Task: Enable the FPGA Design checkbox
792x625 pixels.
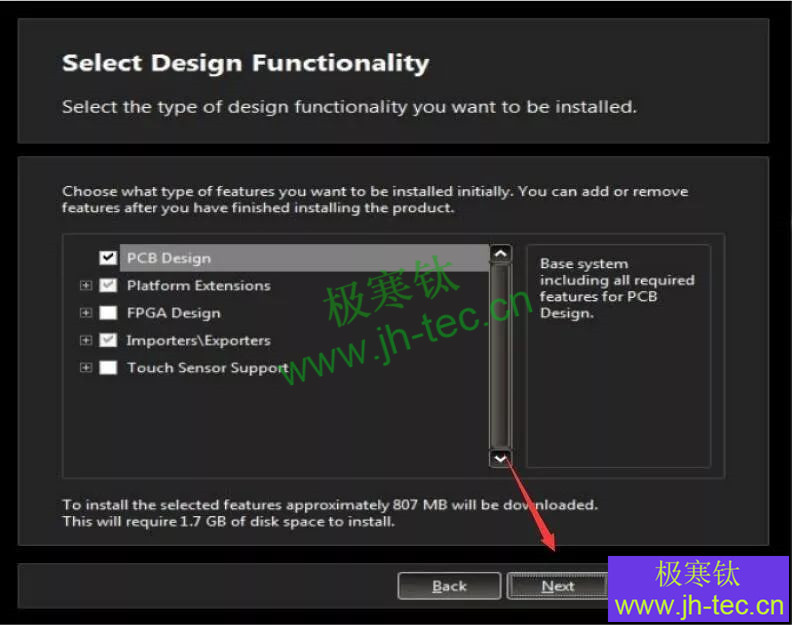Action: click(108, 313)
